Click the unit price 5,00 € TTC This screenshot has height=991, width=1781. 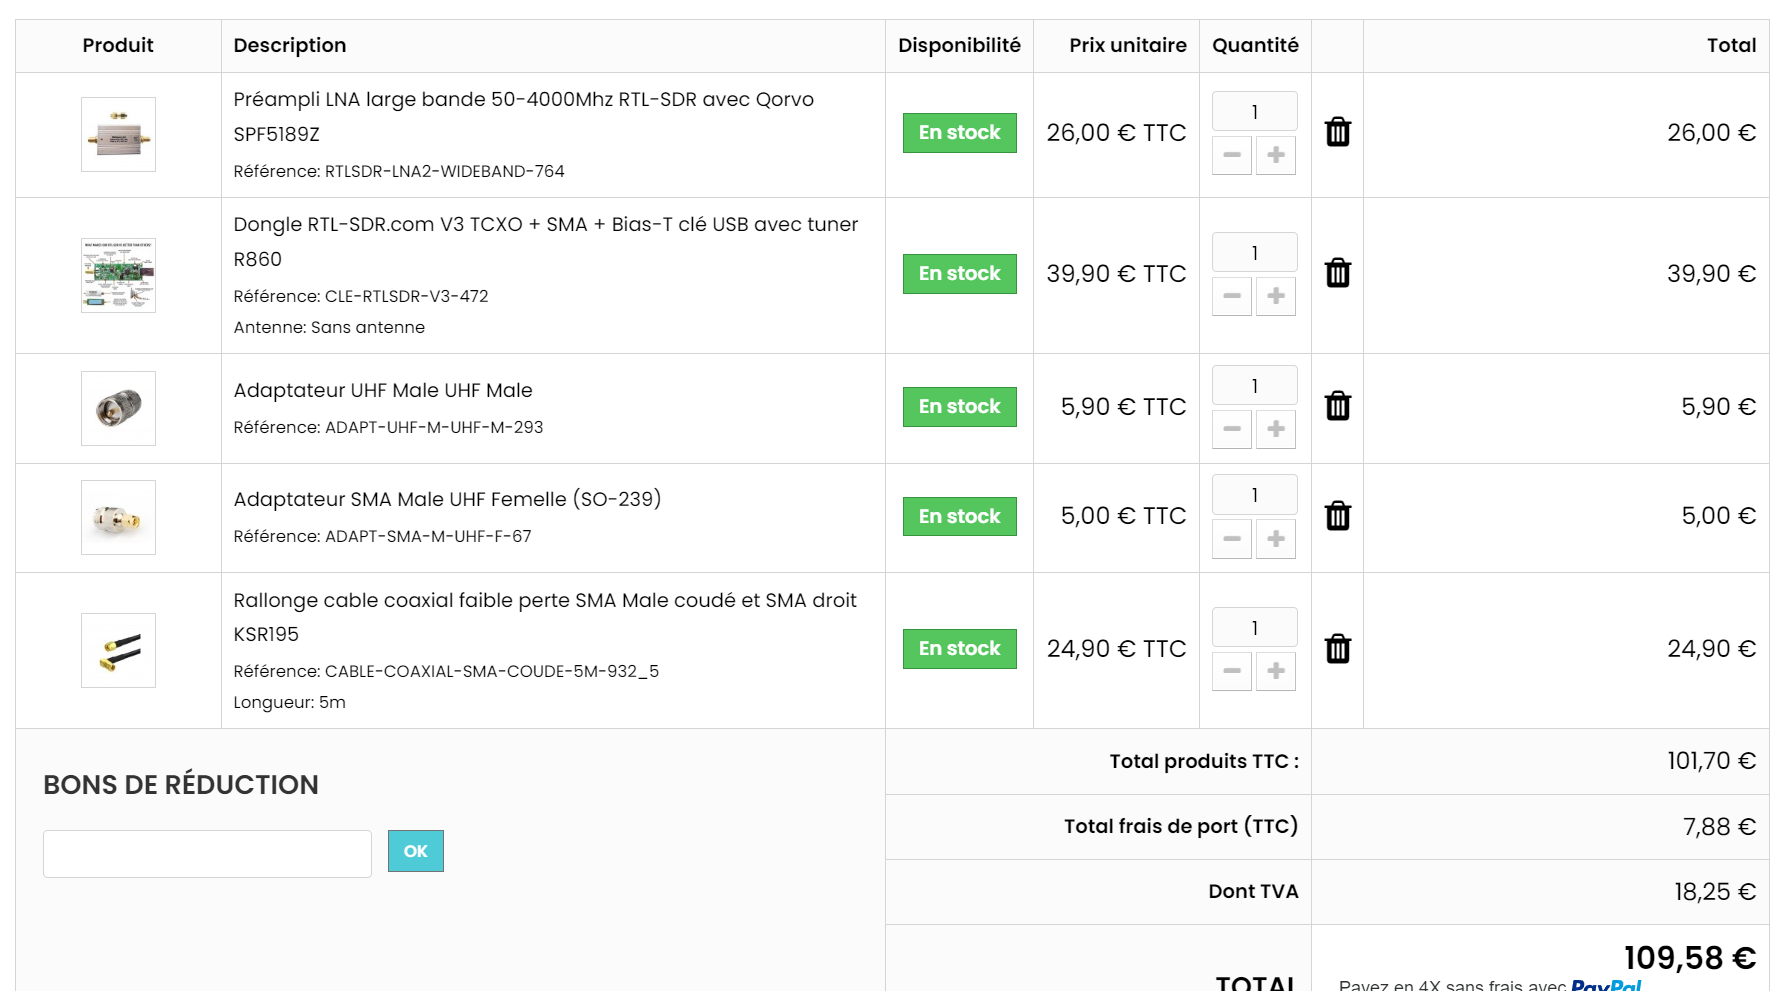click(1123, 516)
